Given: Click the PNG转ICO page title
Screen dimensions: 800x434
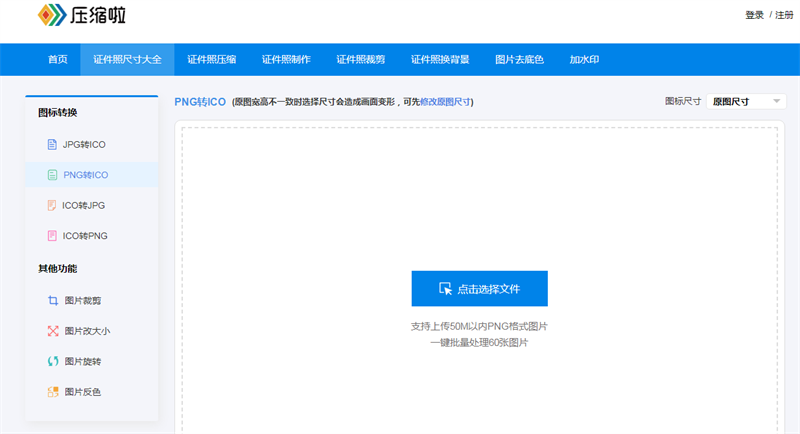Looking at the screenshot, I should click(x=200, y=102).
